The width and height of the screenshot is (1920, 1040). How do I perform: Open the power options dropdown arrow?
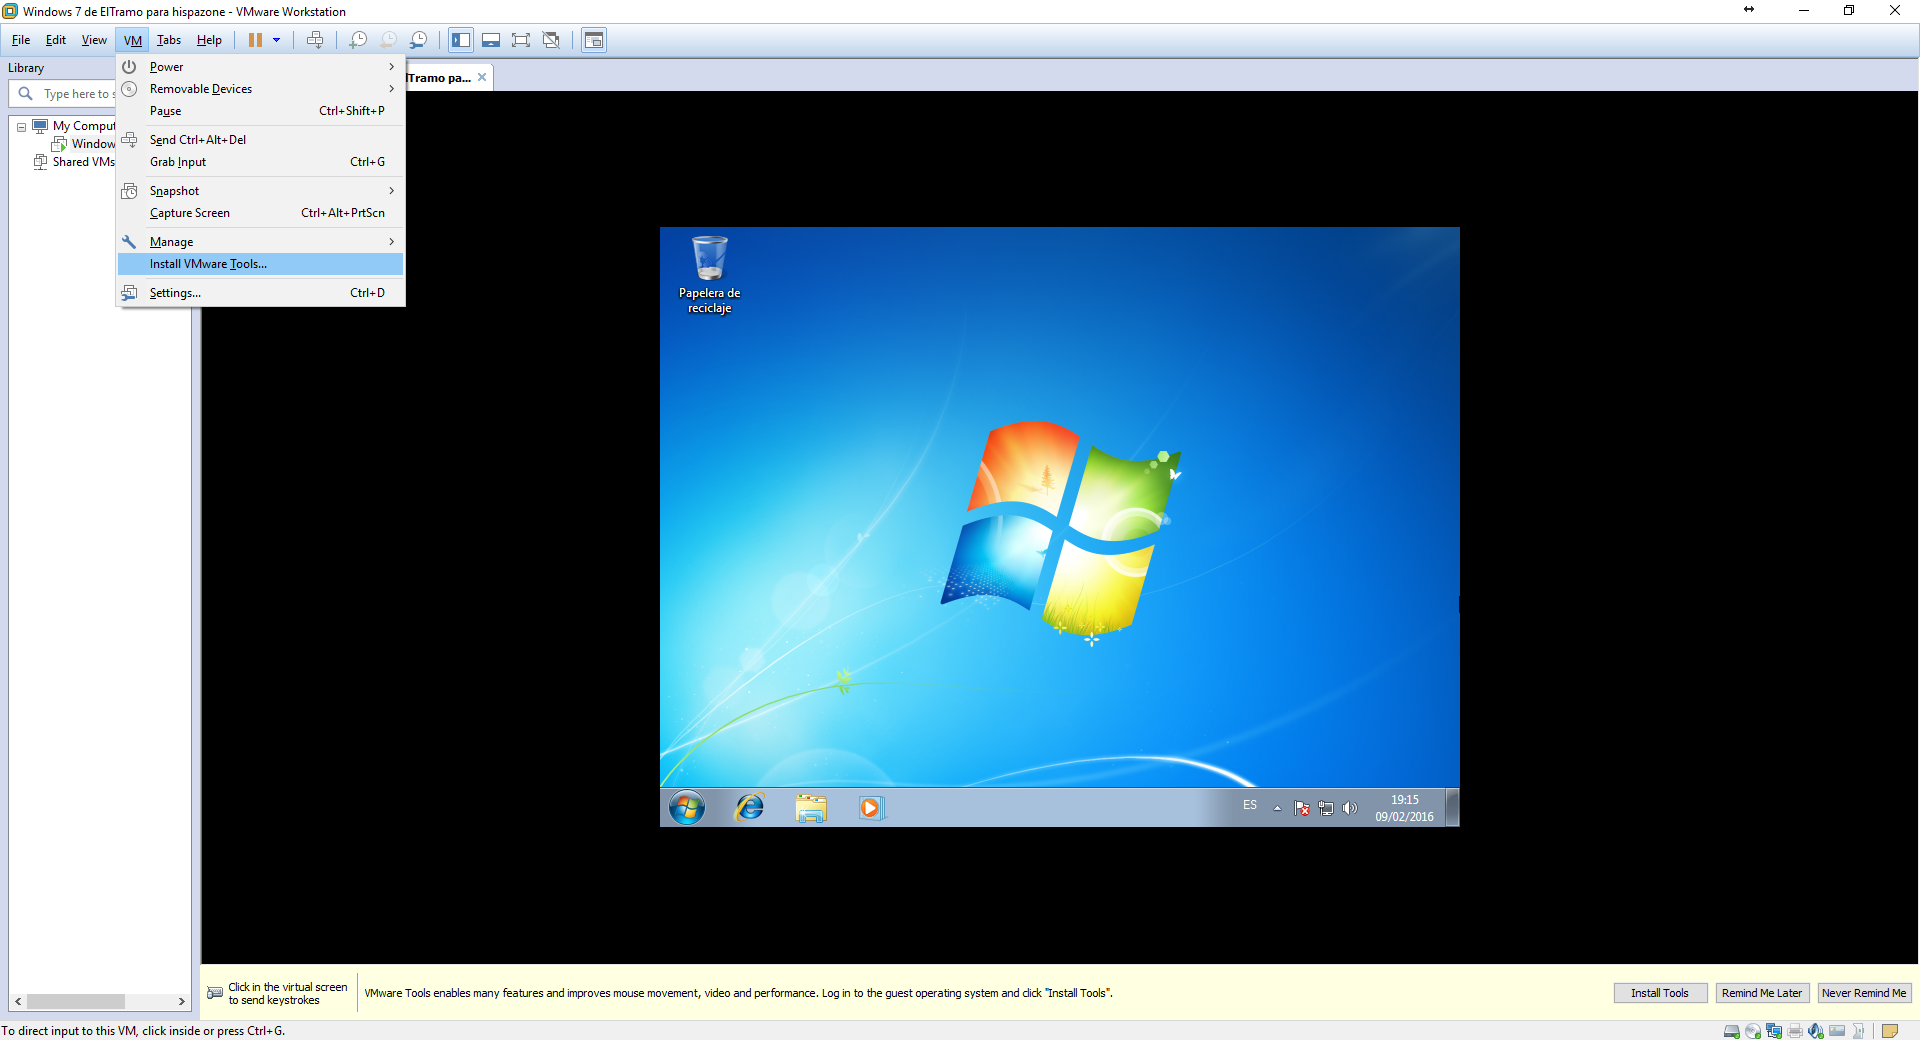277,40
